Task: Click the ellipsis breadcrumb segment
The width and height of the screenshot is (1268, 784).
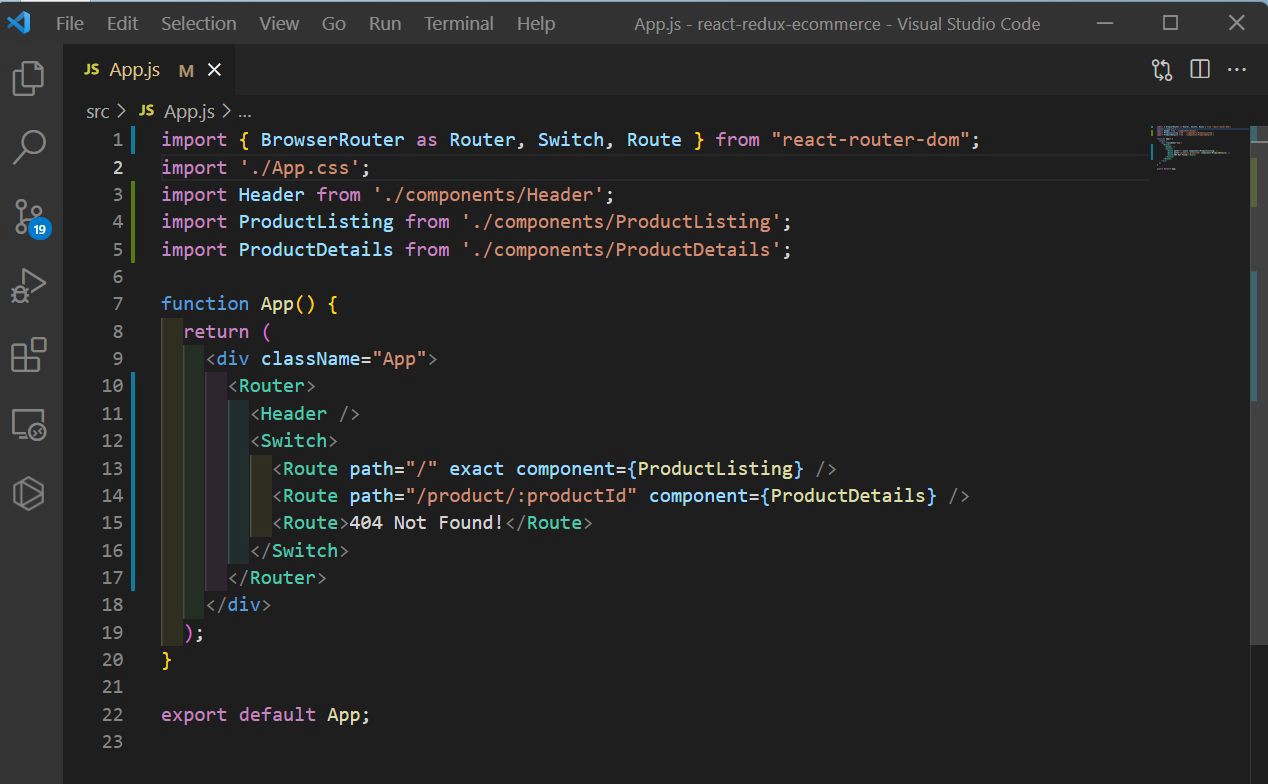Action: tap(245, 111)
